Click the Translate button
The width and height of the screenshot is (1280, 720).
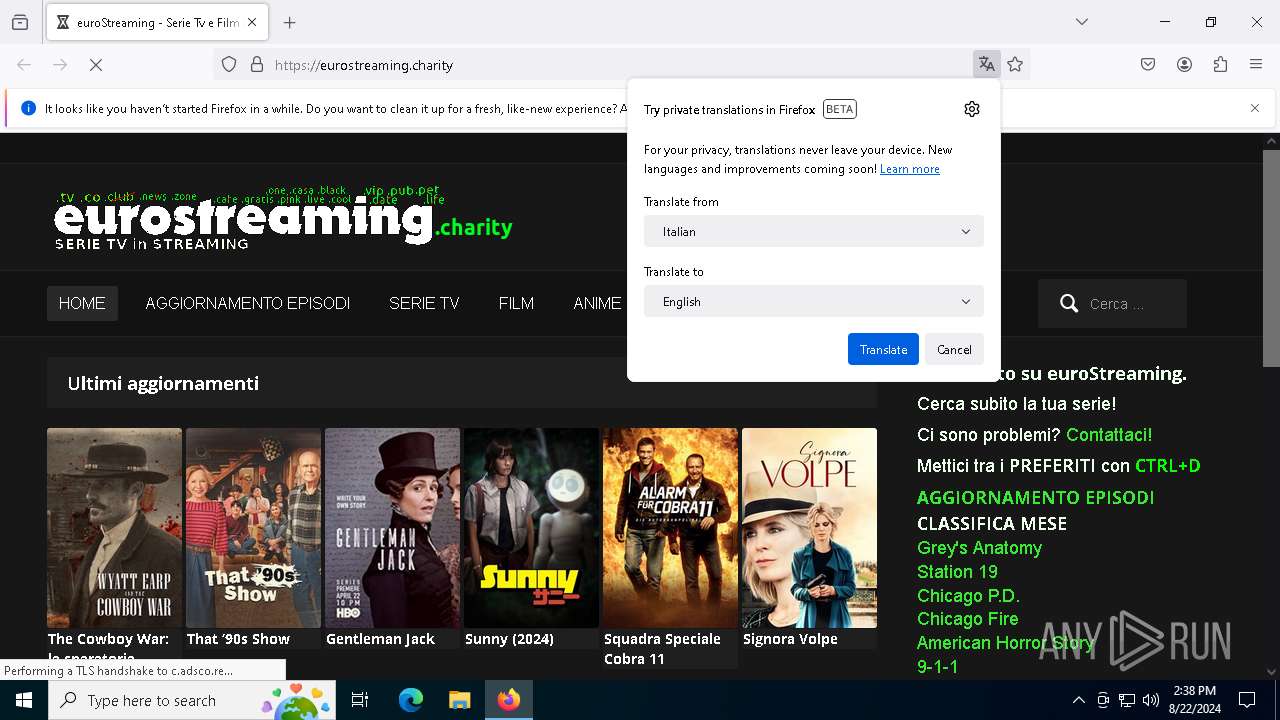tap(883, 349)
